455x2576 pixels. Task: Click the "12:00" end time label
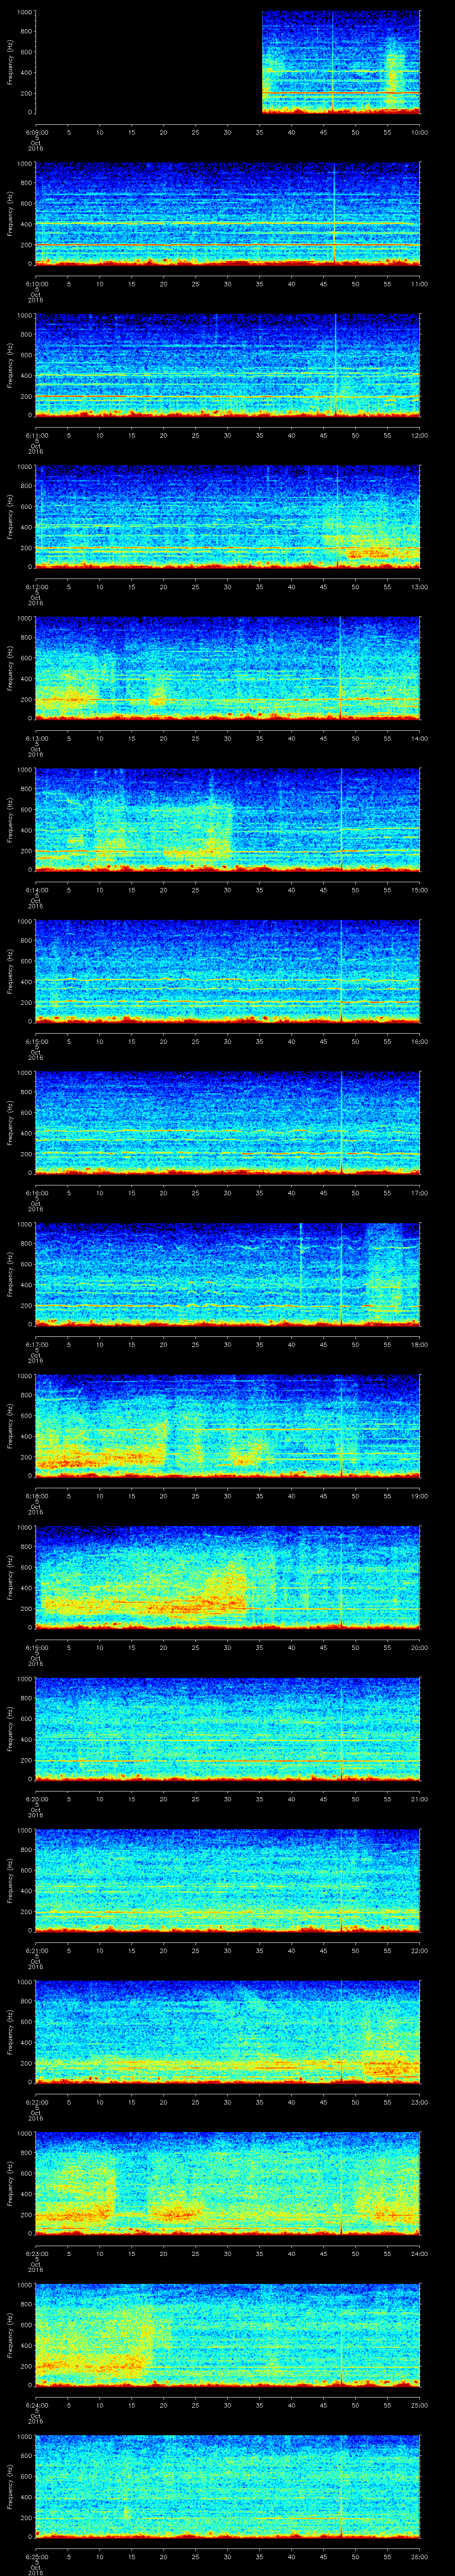pos(420,435)
